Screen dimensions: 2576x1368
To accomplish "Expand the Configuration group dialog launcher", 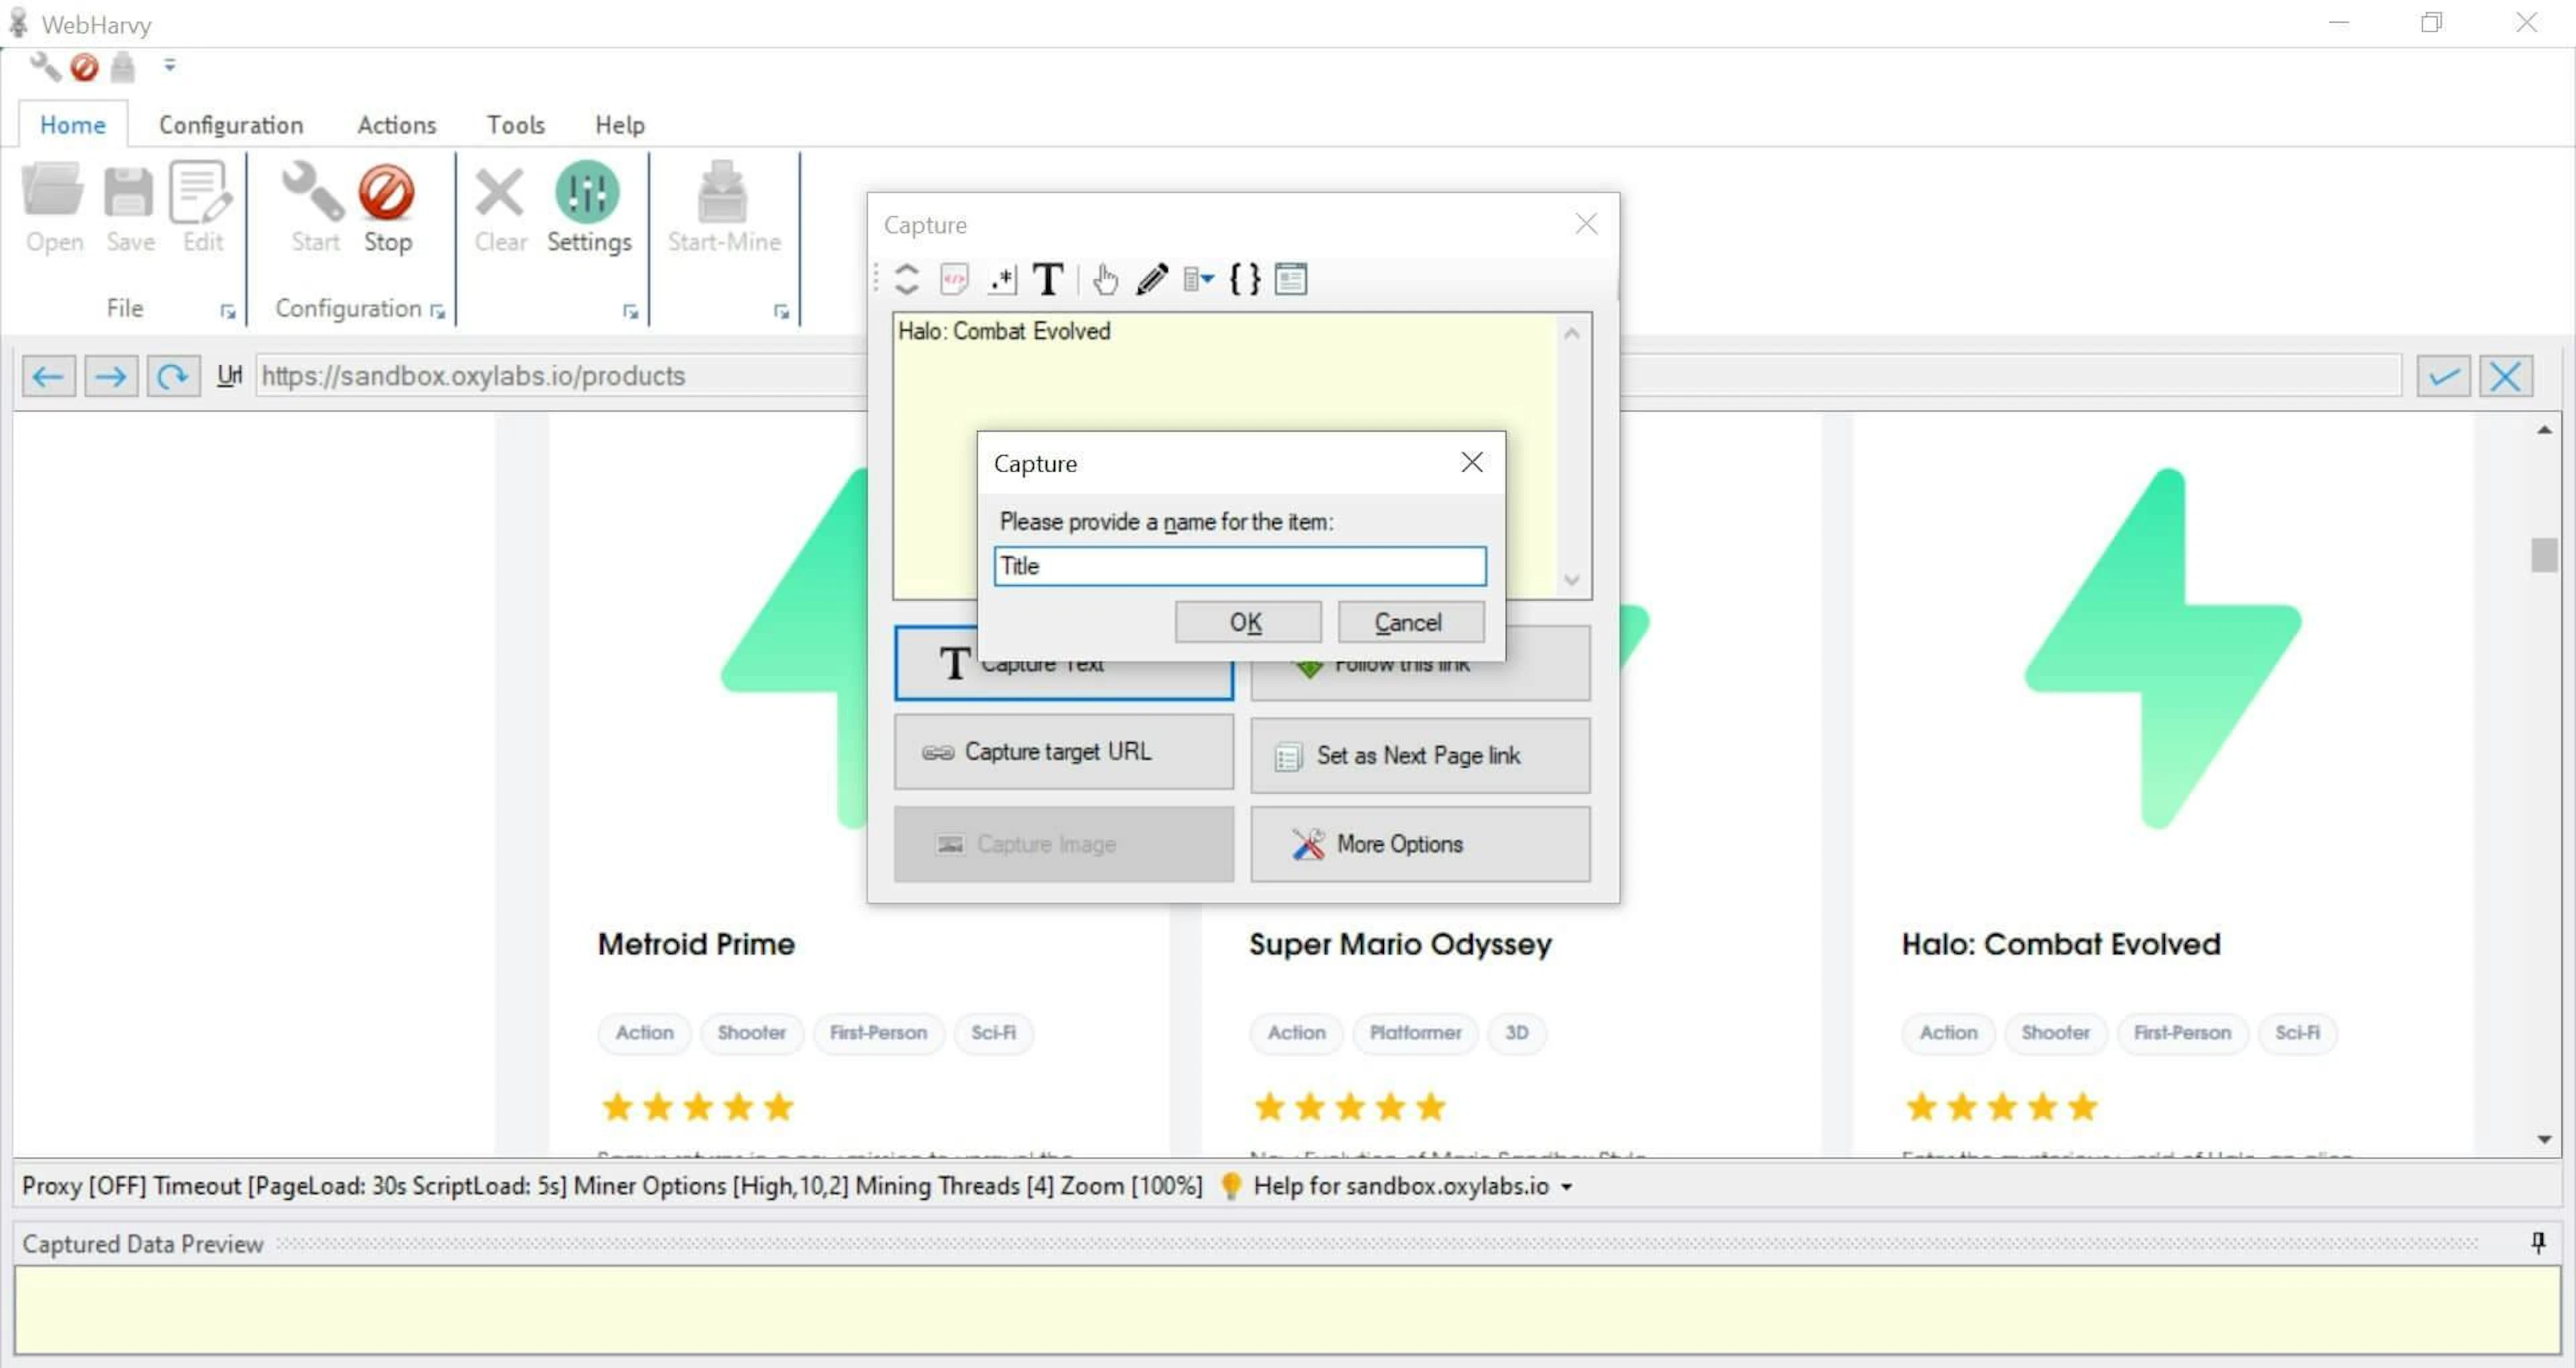I will pyautogui.click(x=437, y=312).
